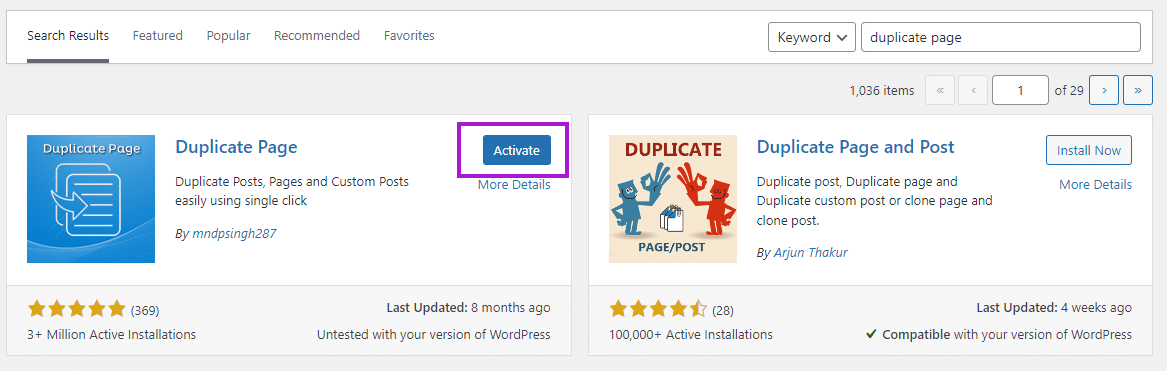Select 'Untested with your version of WordPress'
This screenshot has height=371, width=1167.
pyautogui.click(x=434, y=334)
